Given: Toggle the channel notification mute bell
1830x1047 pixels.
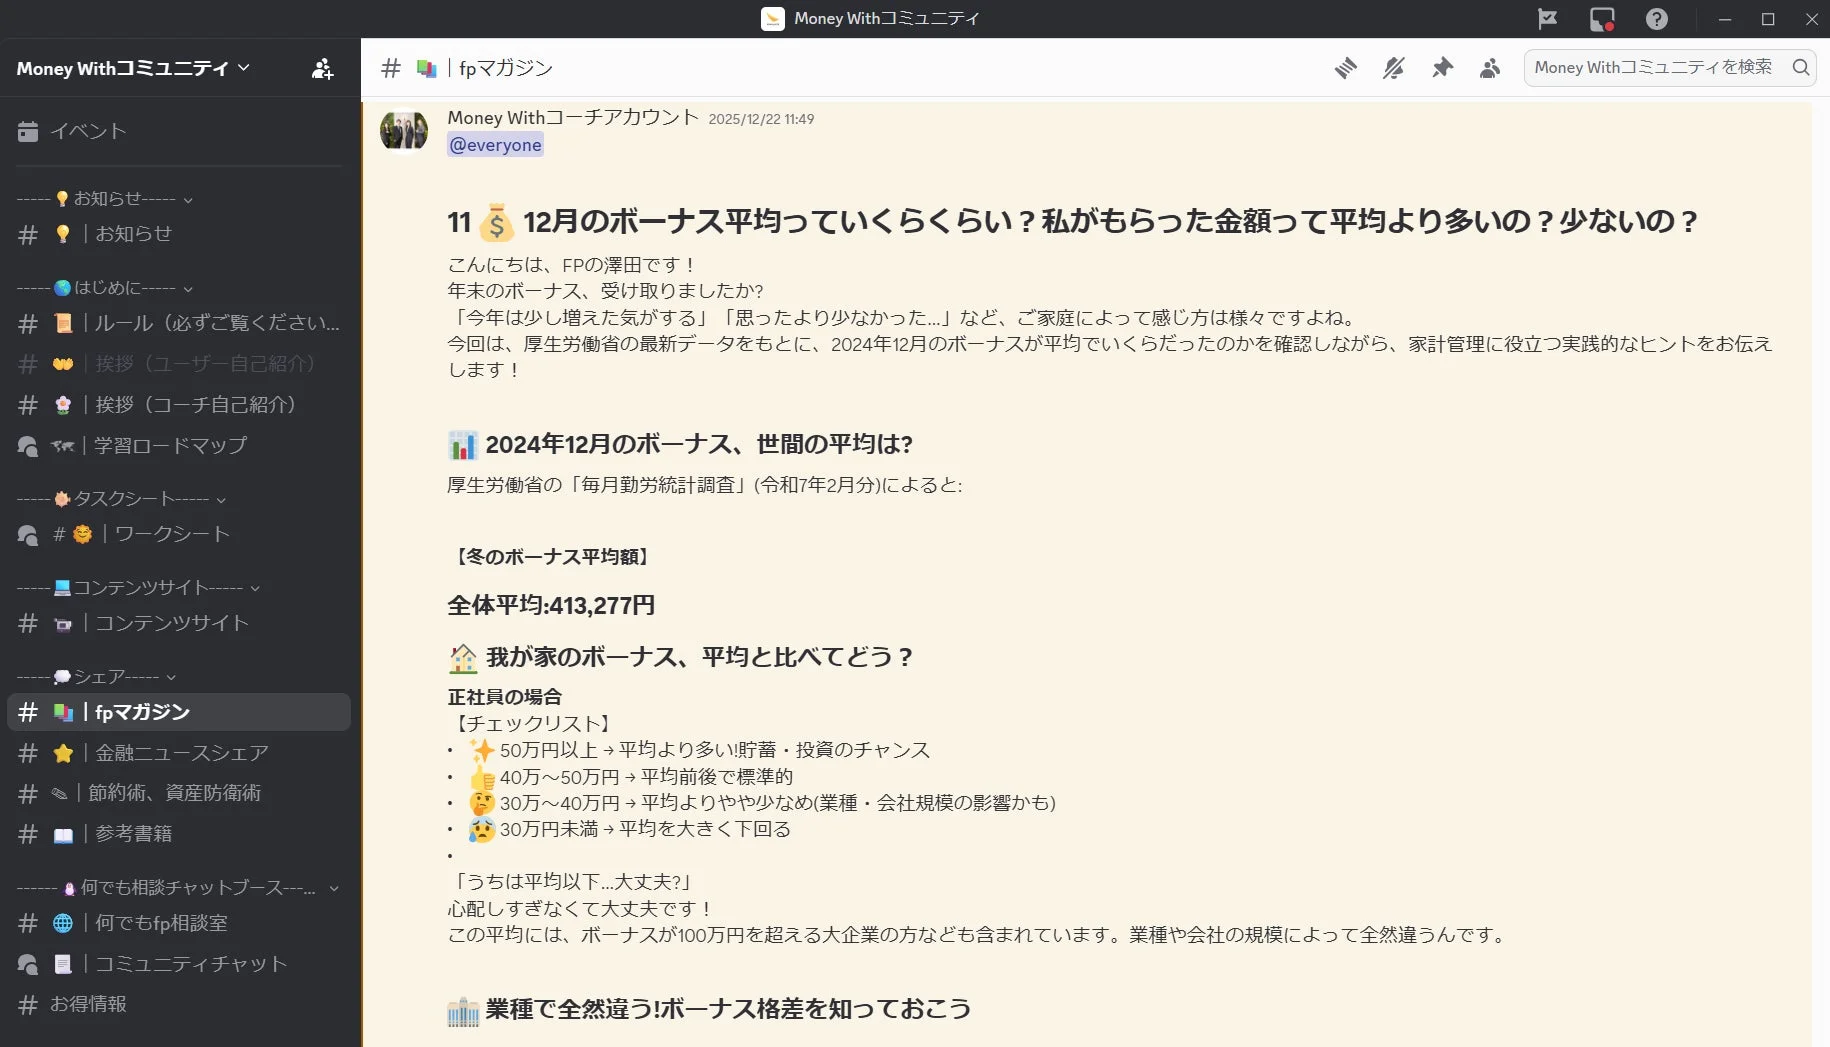Looking at the screenshot, I should tap(1393, 68).
